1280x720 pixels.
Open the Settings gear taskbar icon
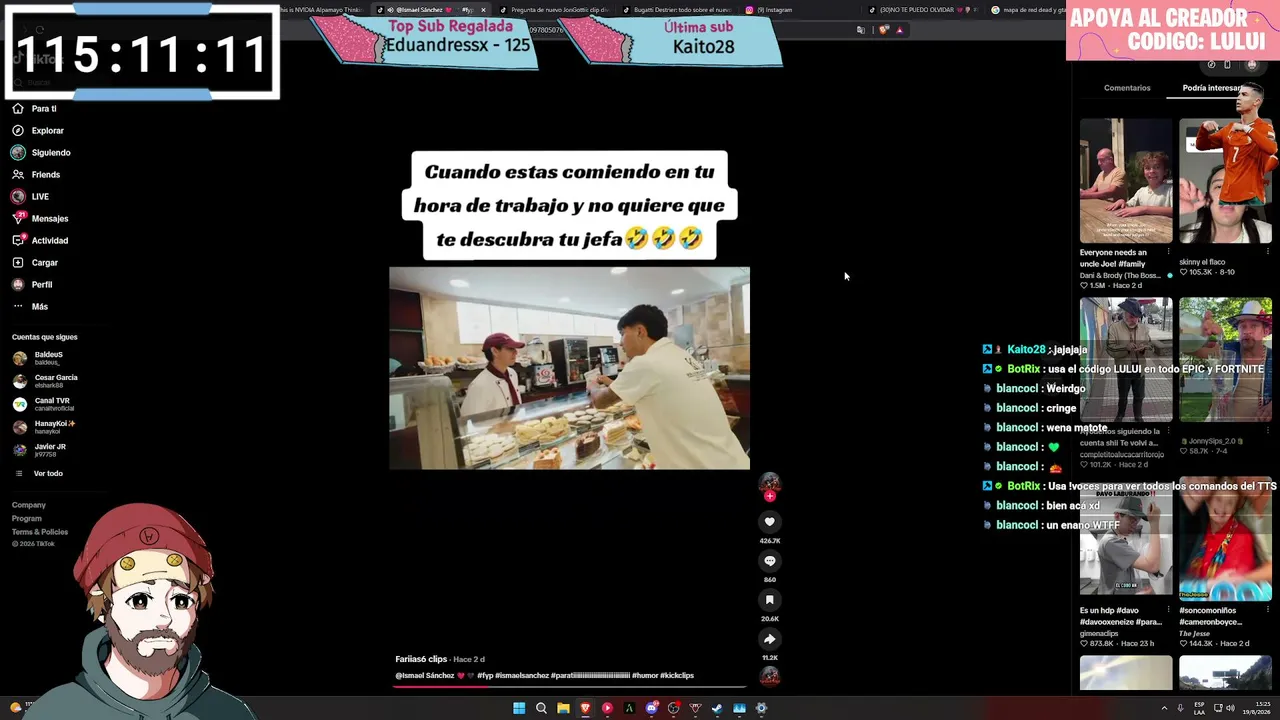[761, 708]
